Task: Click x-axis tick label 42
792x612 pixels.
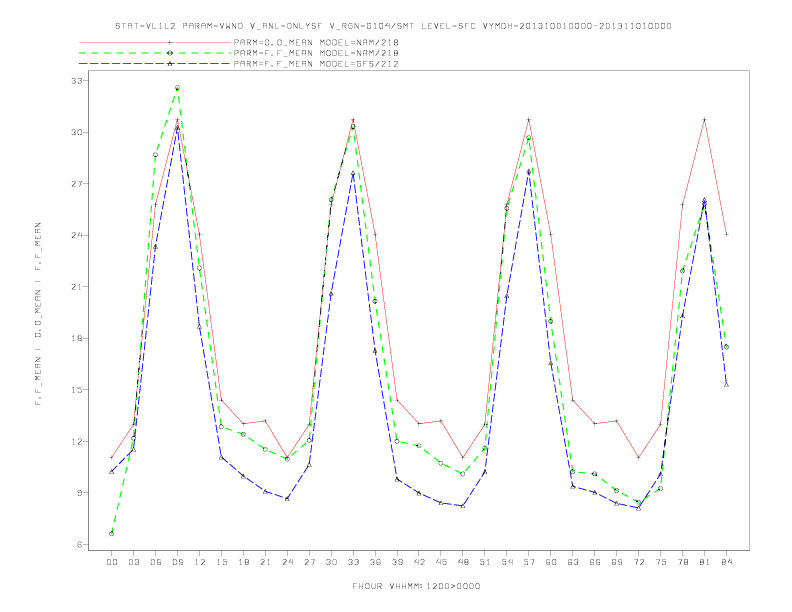Action: click(x=419, y=562)
